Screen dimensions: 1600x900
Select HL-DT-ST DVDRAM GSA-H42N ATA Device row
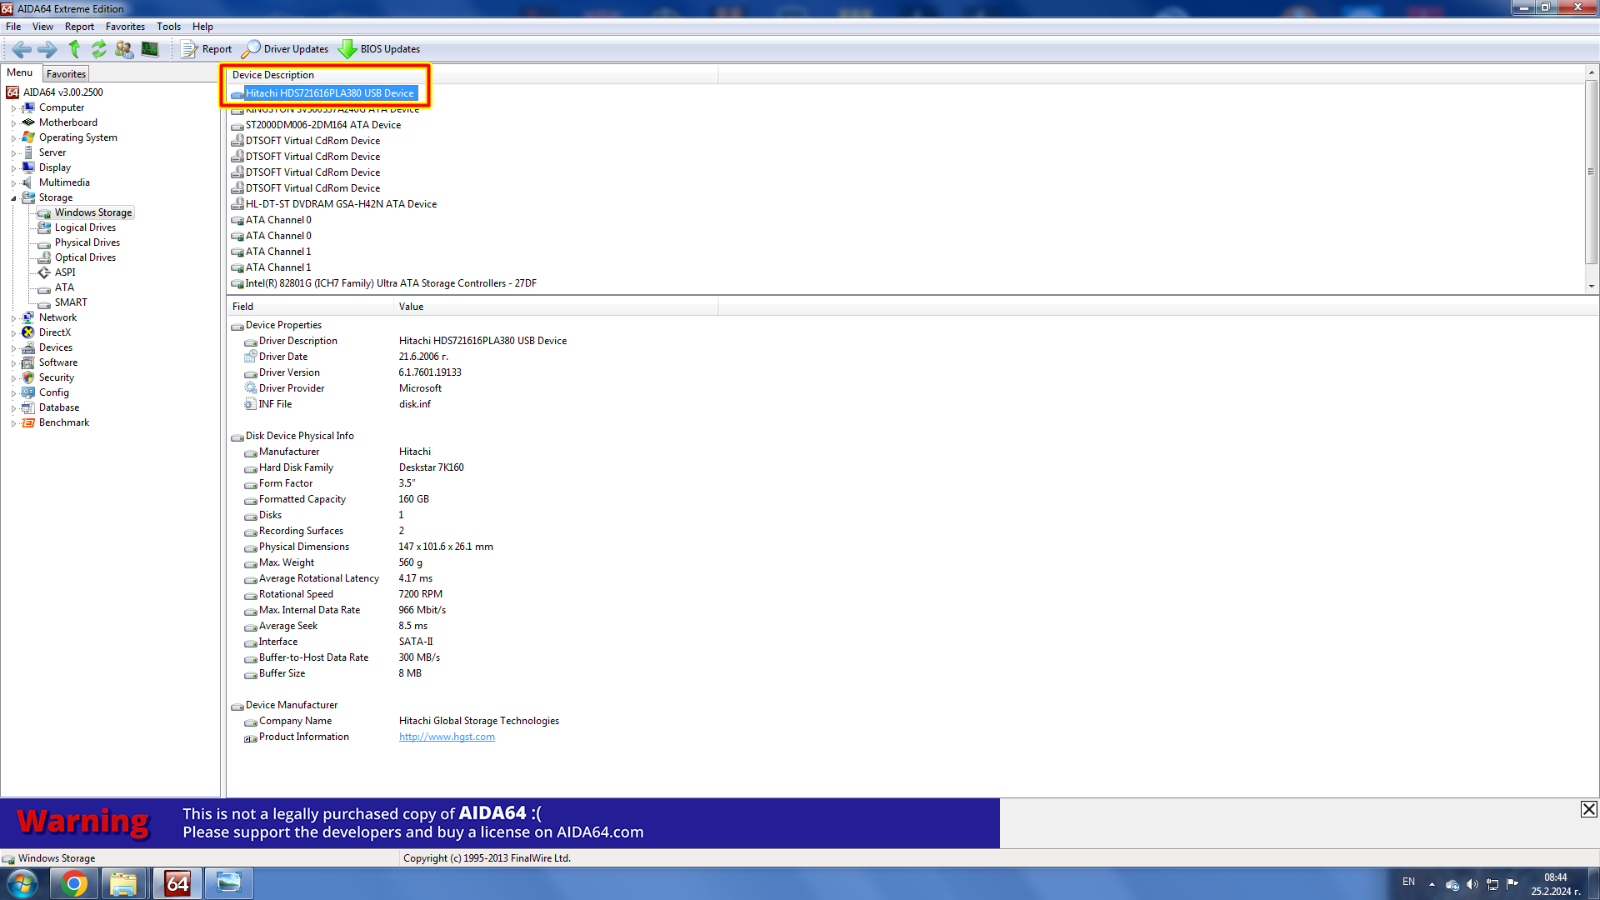[x=341, y=204]
